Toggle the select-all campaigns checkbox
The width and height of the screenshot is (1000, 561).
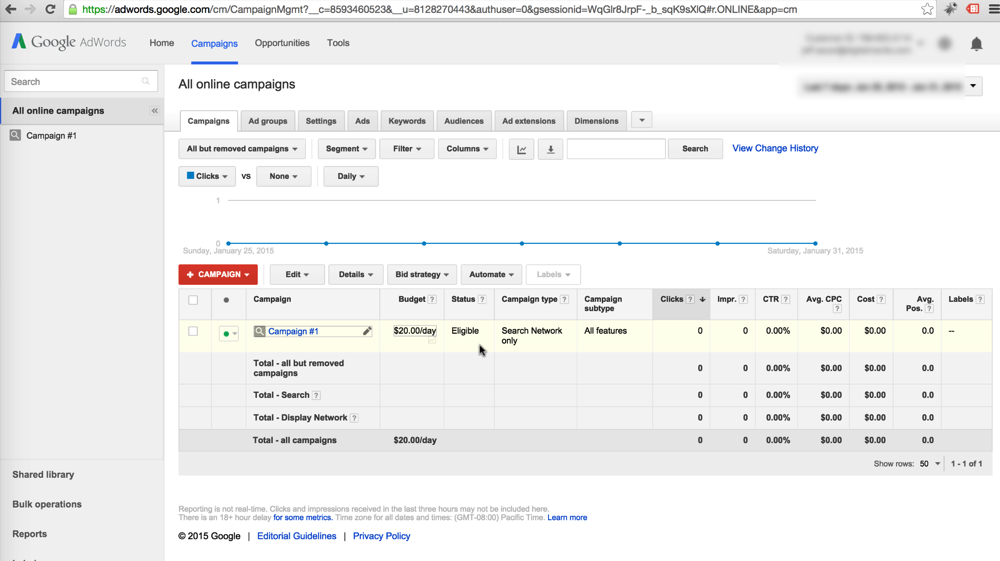[x=193, y=300]
